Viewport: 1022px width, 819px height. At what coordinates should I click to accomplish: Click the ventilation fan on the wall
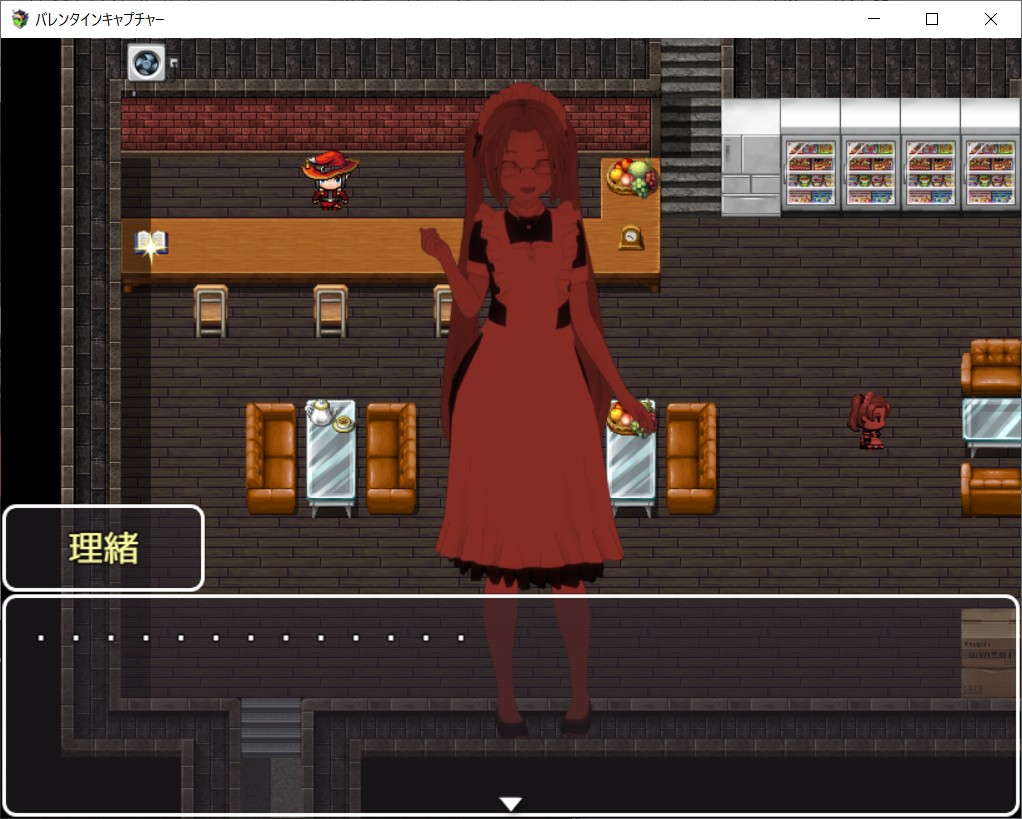click(146, 63)
